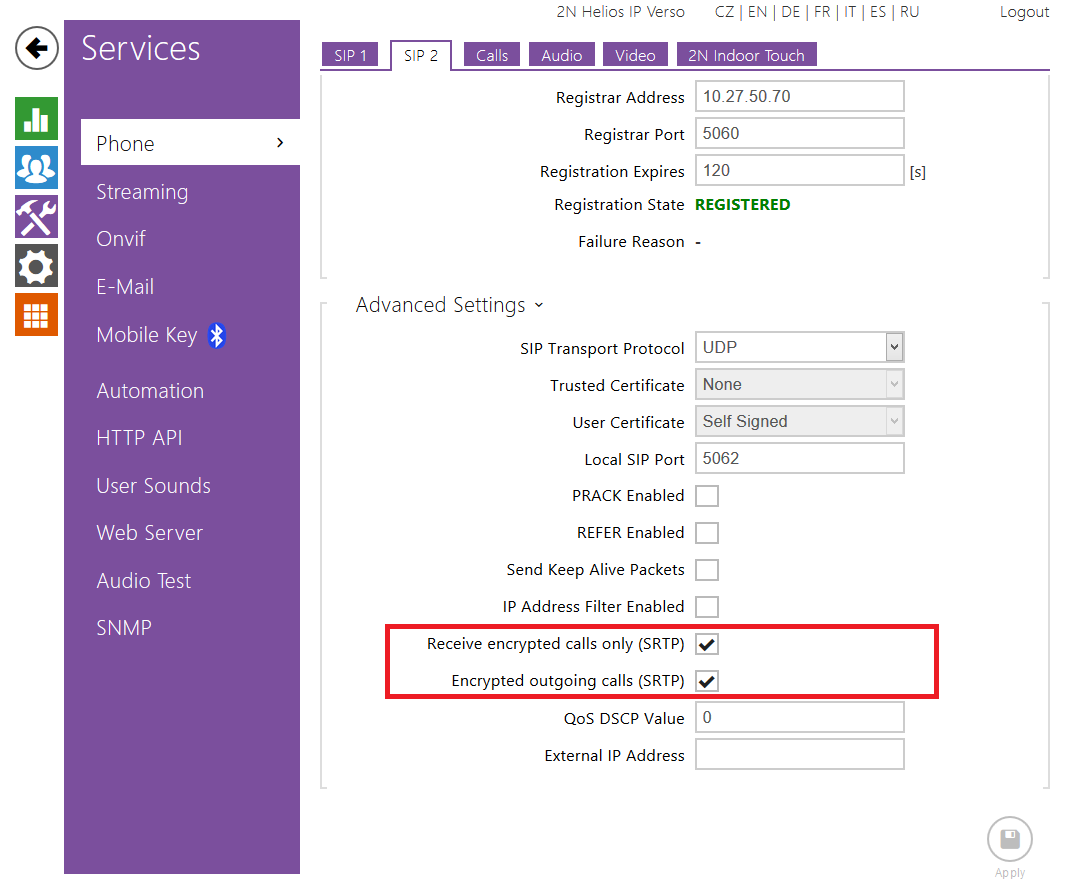Click the Logout link

1024,13
